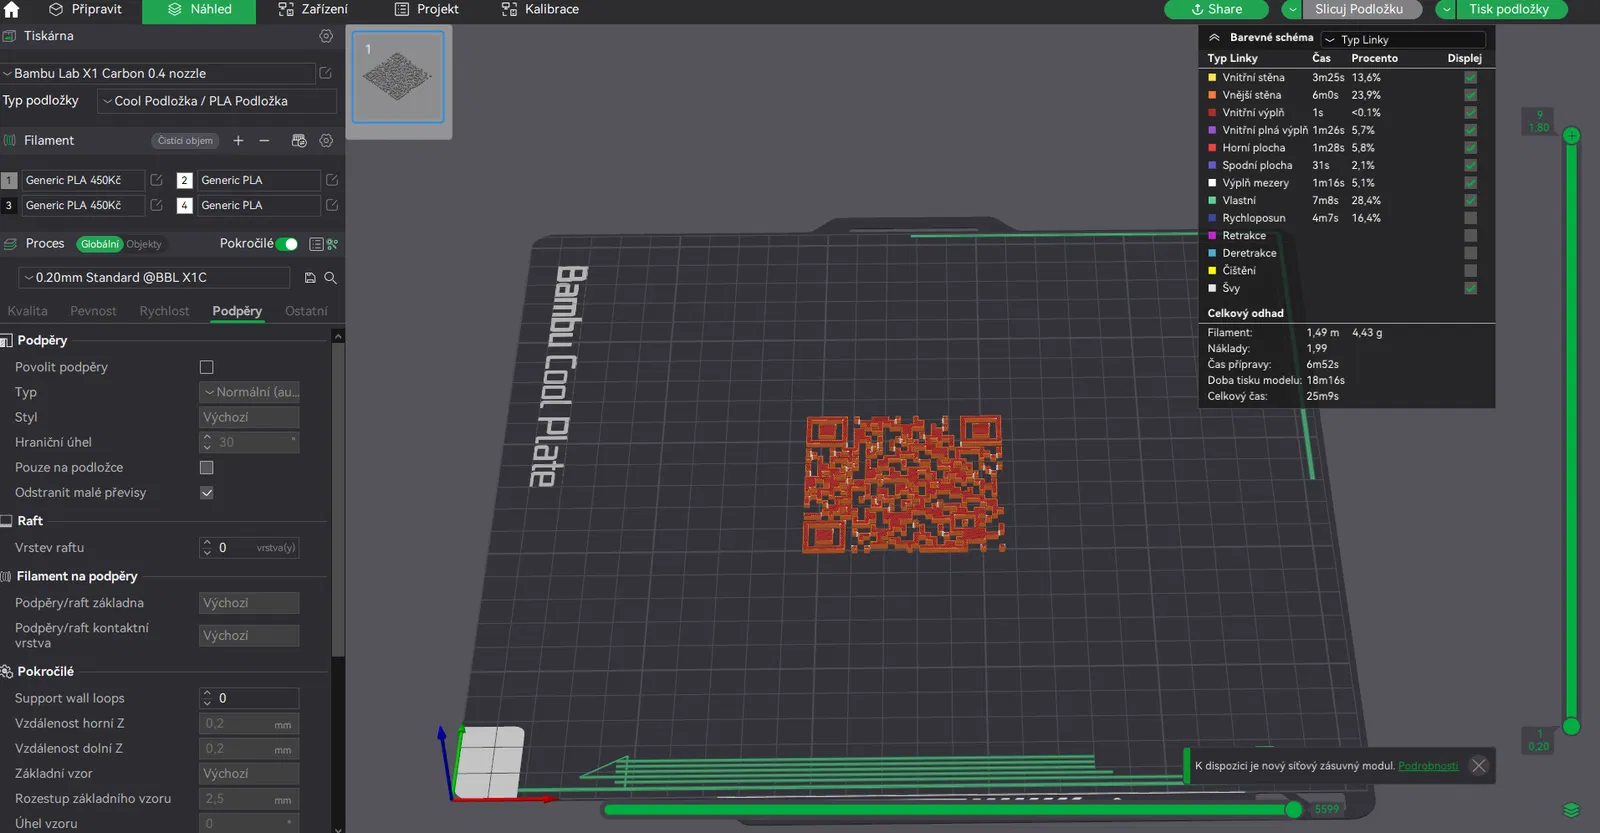Open the Projekt tab
Viewport: 1600px width, 833px height.
click(427, 10)
